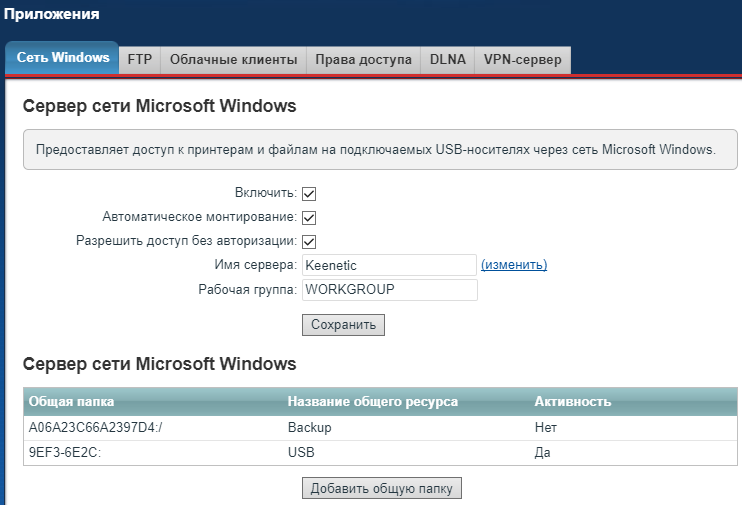The height and width of the screenshot is (506, 742).
Task: Click the Backup resource name cell
Action: pos(309,428)
